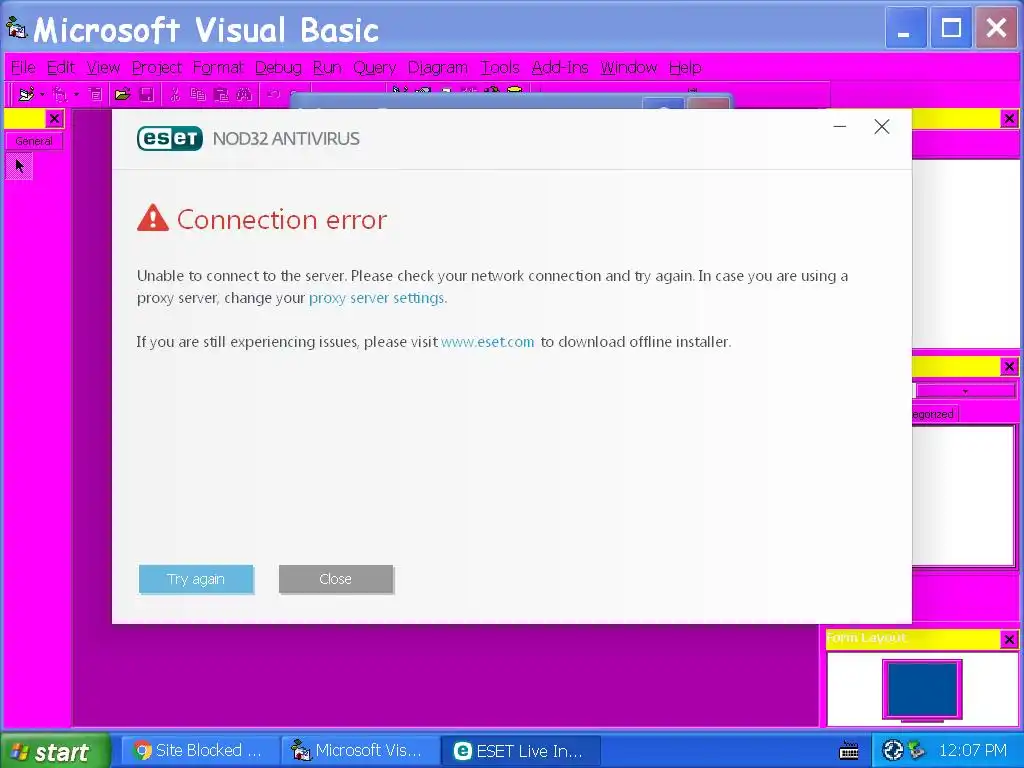The height and width of the screenshot is (768, 1024).
Task: Click the Open Project folder icon
Action: (122, 95)
